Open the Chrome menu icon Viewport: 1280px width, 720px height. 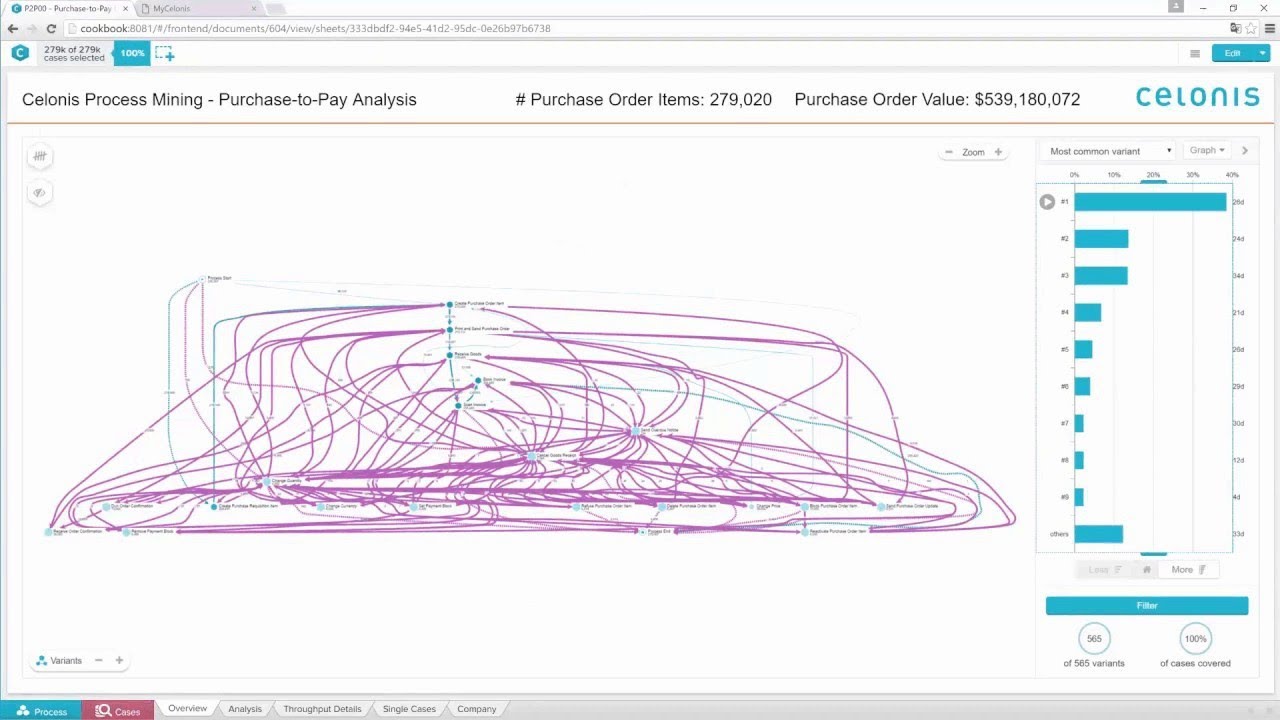(x=1270, y=29)
